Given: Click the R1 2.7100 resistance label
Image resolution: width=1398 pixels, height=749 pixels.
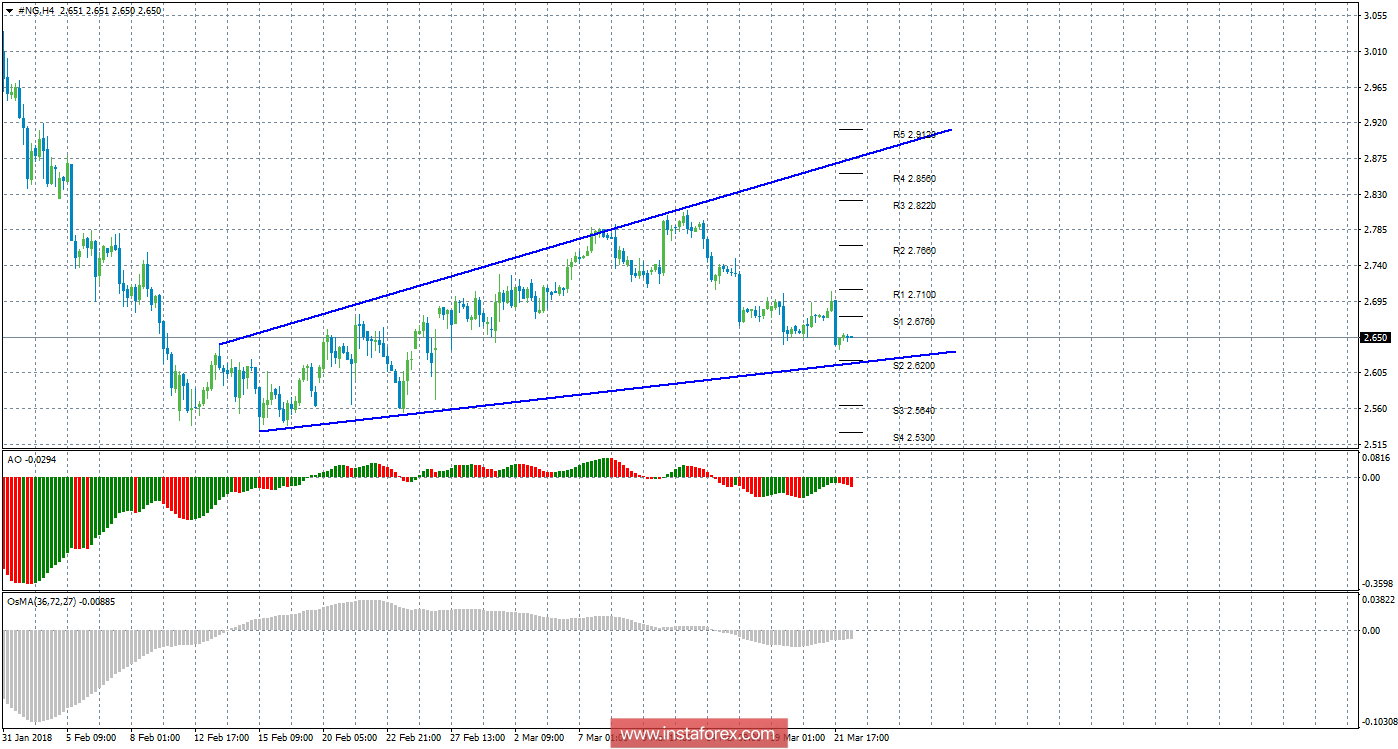Looking at the screenshot, I should click(915, 295).
